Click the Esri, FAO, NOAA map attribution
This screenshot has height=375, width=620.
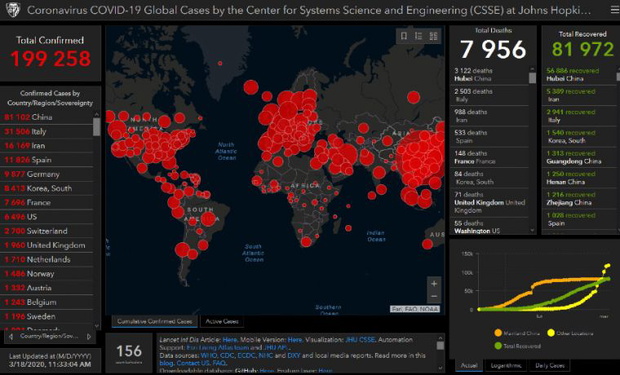pyautogui.click(x=415, y=309)
